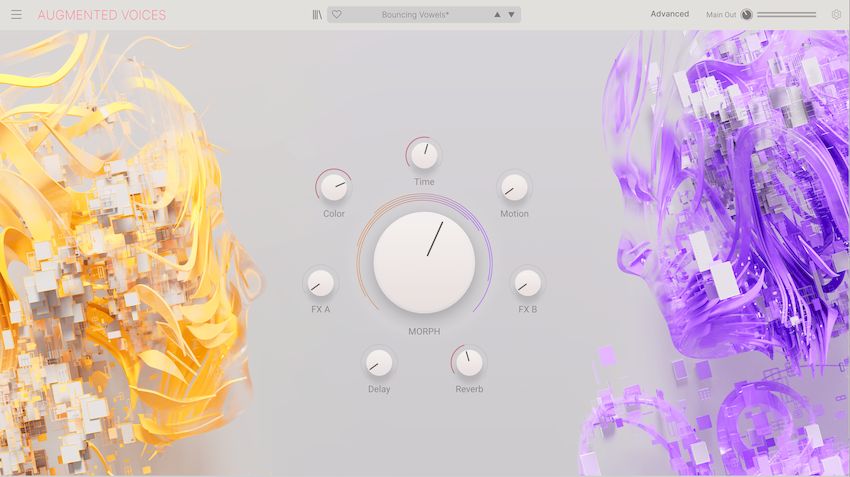850x477 pixels.
Task: Open settings gear in top right
Action: 836,15
